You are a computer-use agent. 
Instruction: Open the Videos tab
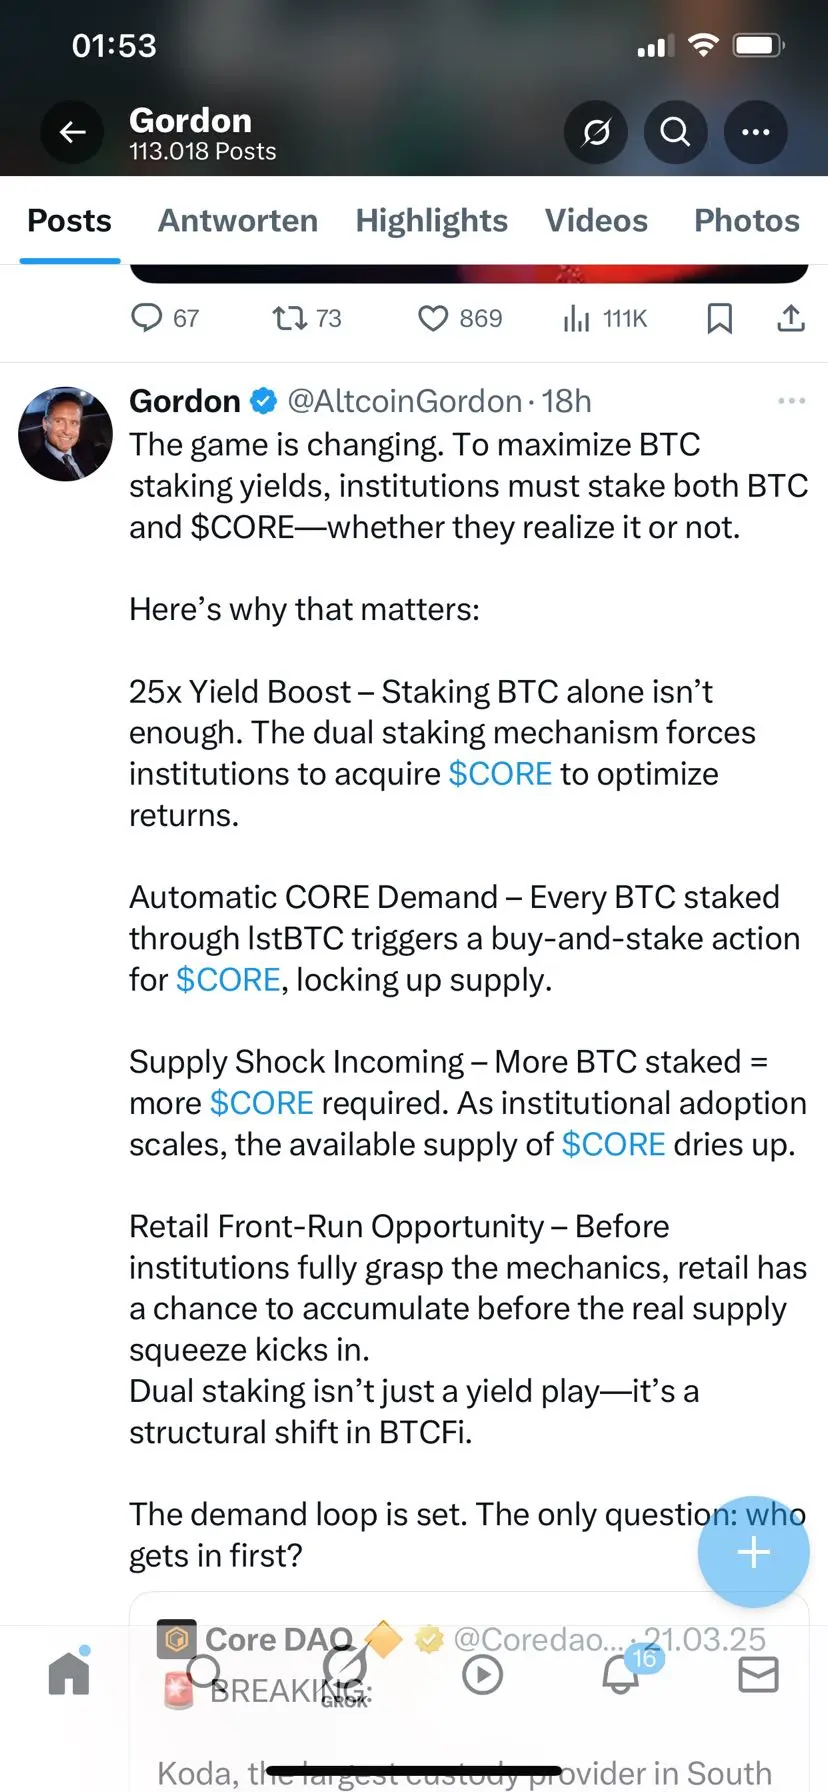coord(596,220)
